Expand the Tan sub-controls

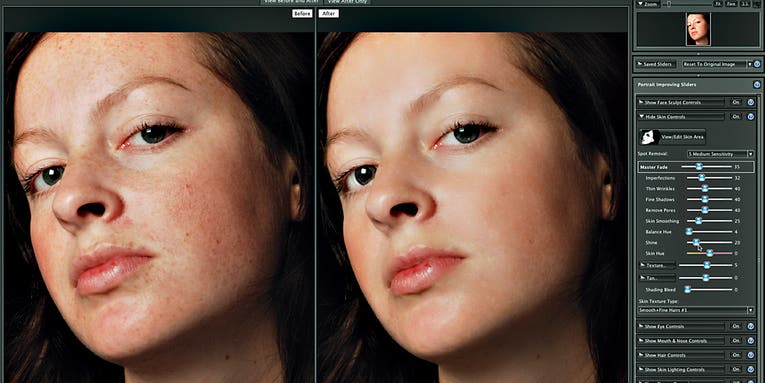coord(657,278)
